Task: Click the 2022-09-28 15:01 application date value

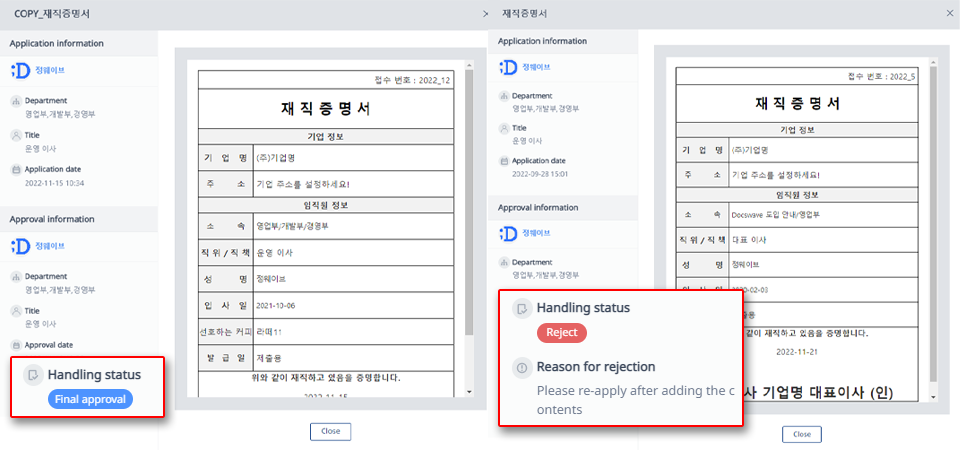Action: point(541,174)
